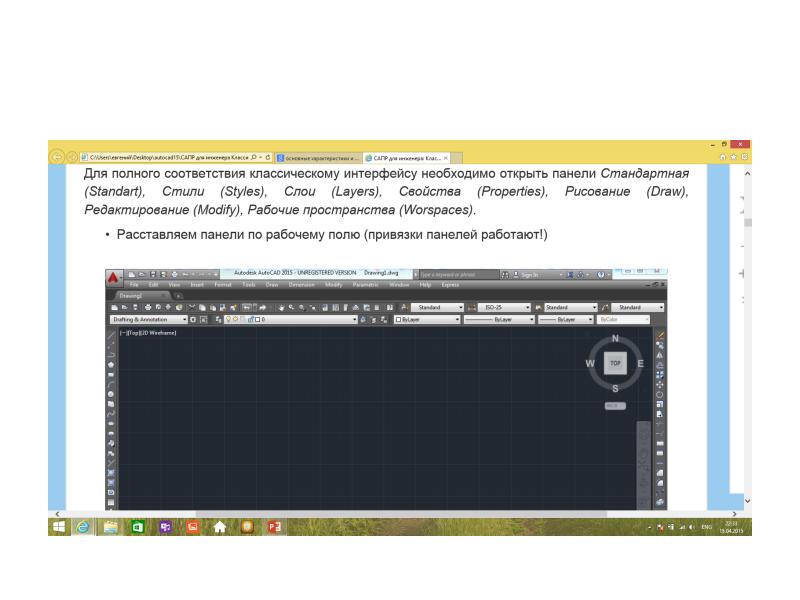Click the page vertical scrollbar down arrow
The height and width of the screenshot is (600, 800).
747,501
